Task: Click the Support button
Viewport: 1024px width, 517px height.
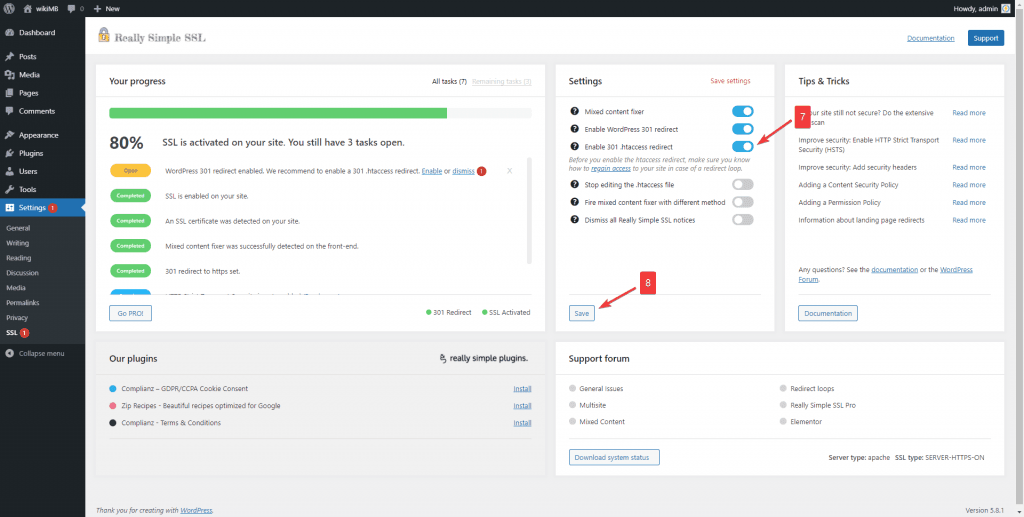Action: click(985, 39)
